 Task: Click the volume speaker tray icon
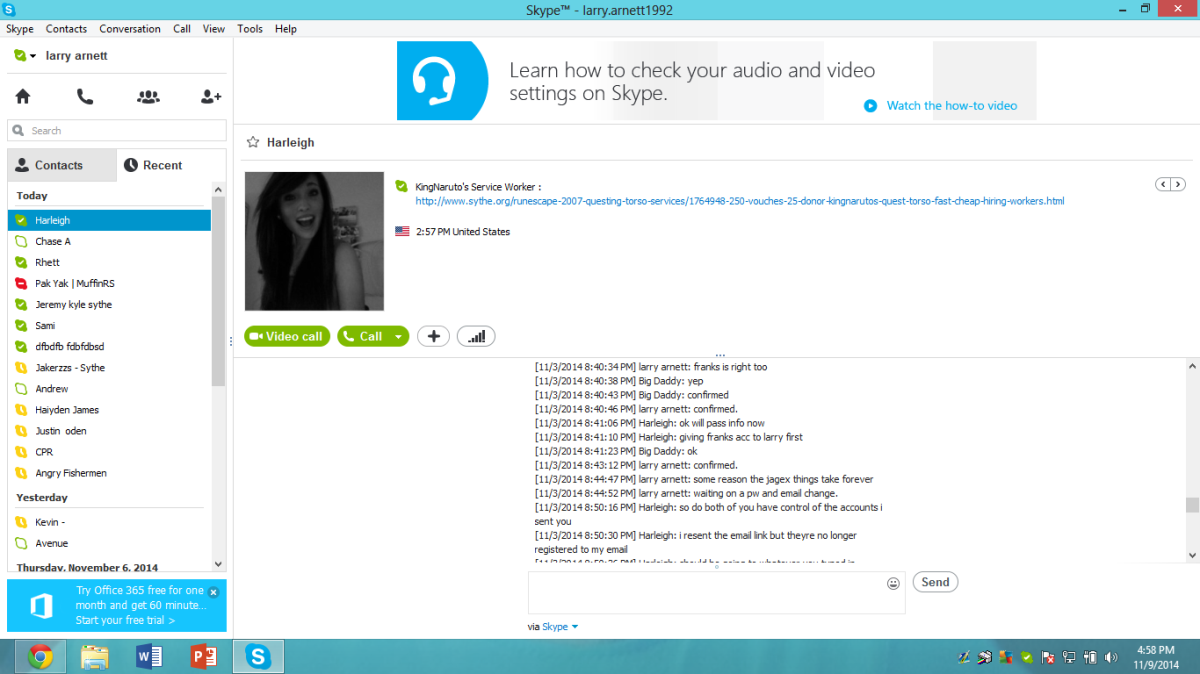pos(1111,657)
